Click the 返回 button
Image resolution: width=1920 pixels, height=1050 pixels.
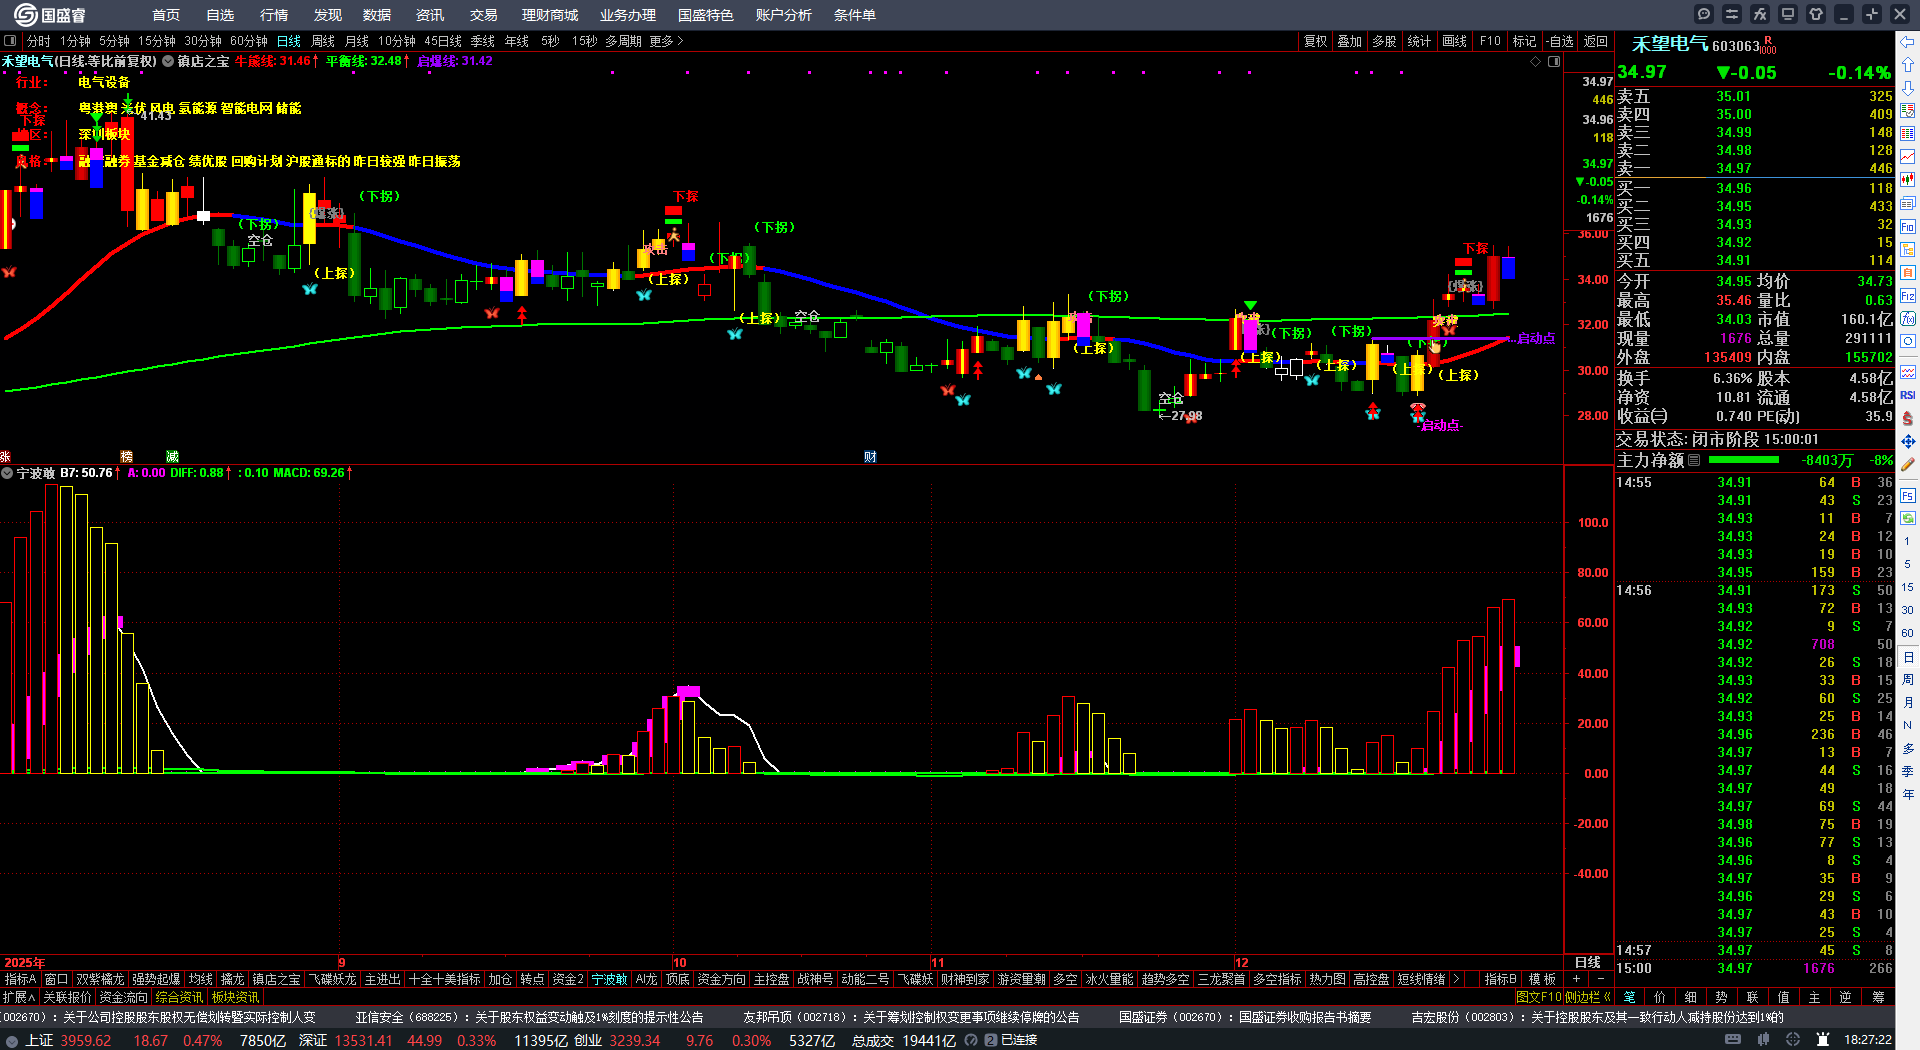point(1596,41)
